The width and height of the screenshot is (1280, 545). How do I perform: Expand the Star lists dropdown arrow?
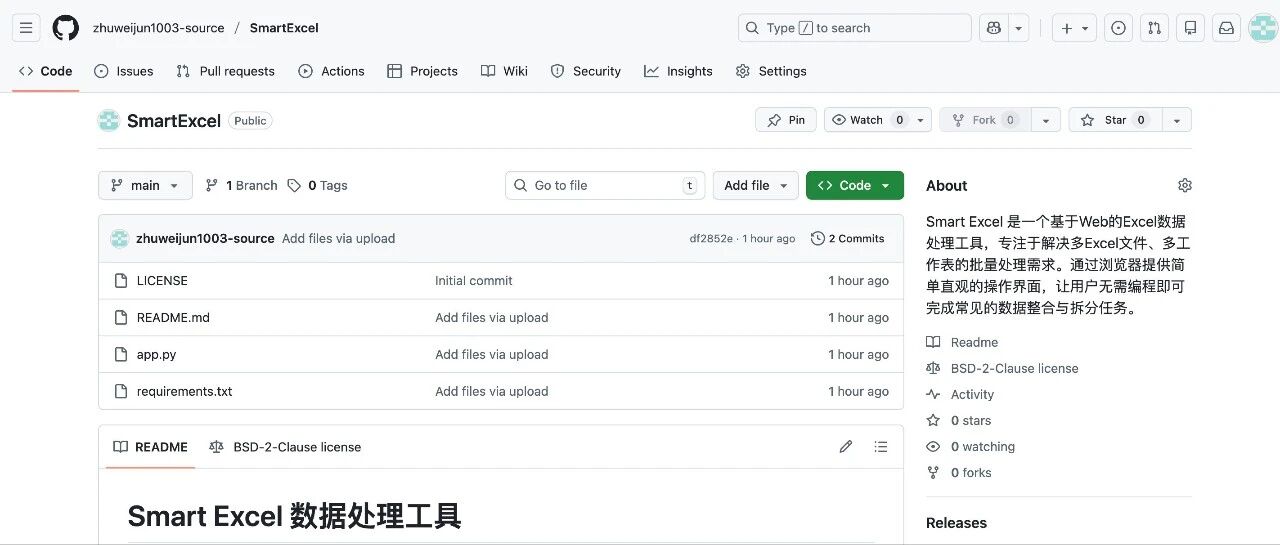pyautogui.click(x=1177, y=120)
